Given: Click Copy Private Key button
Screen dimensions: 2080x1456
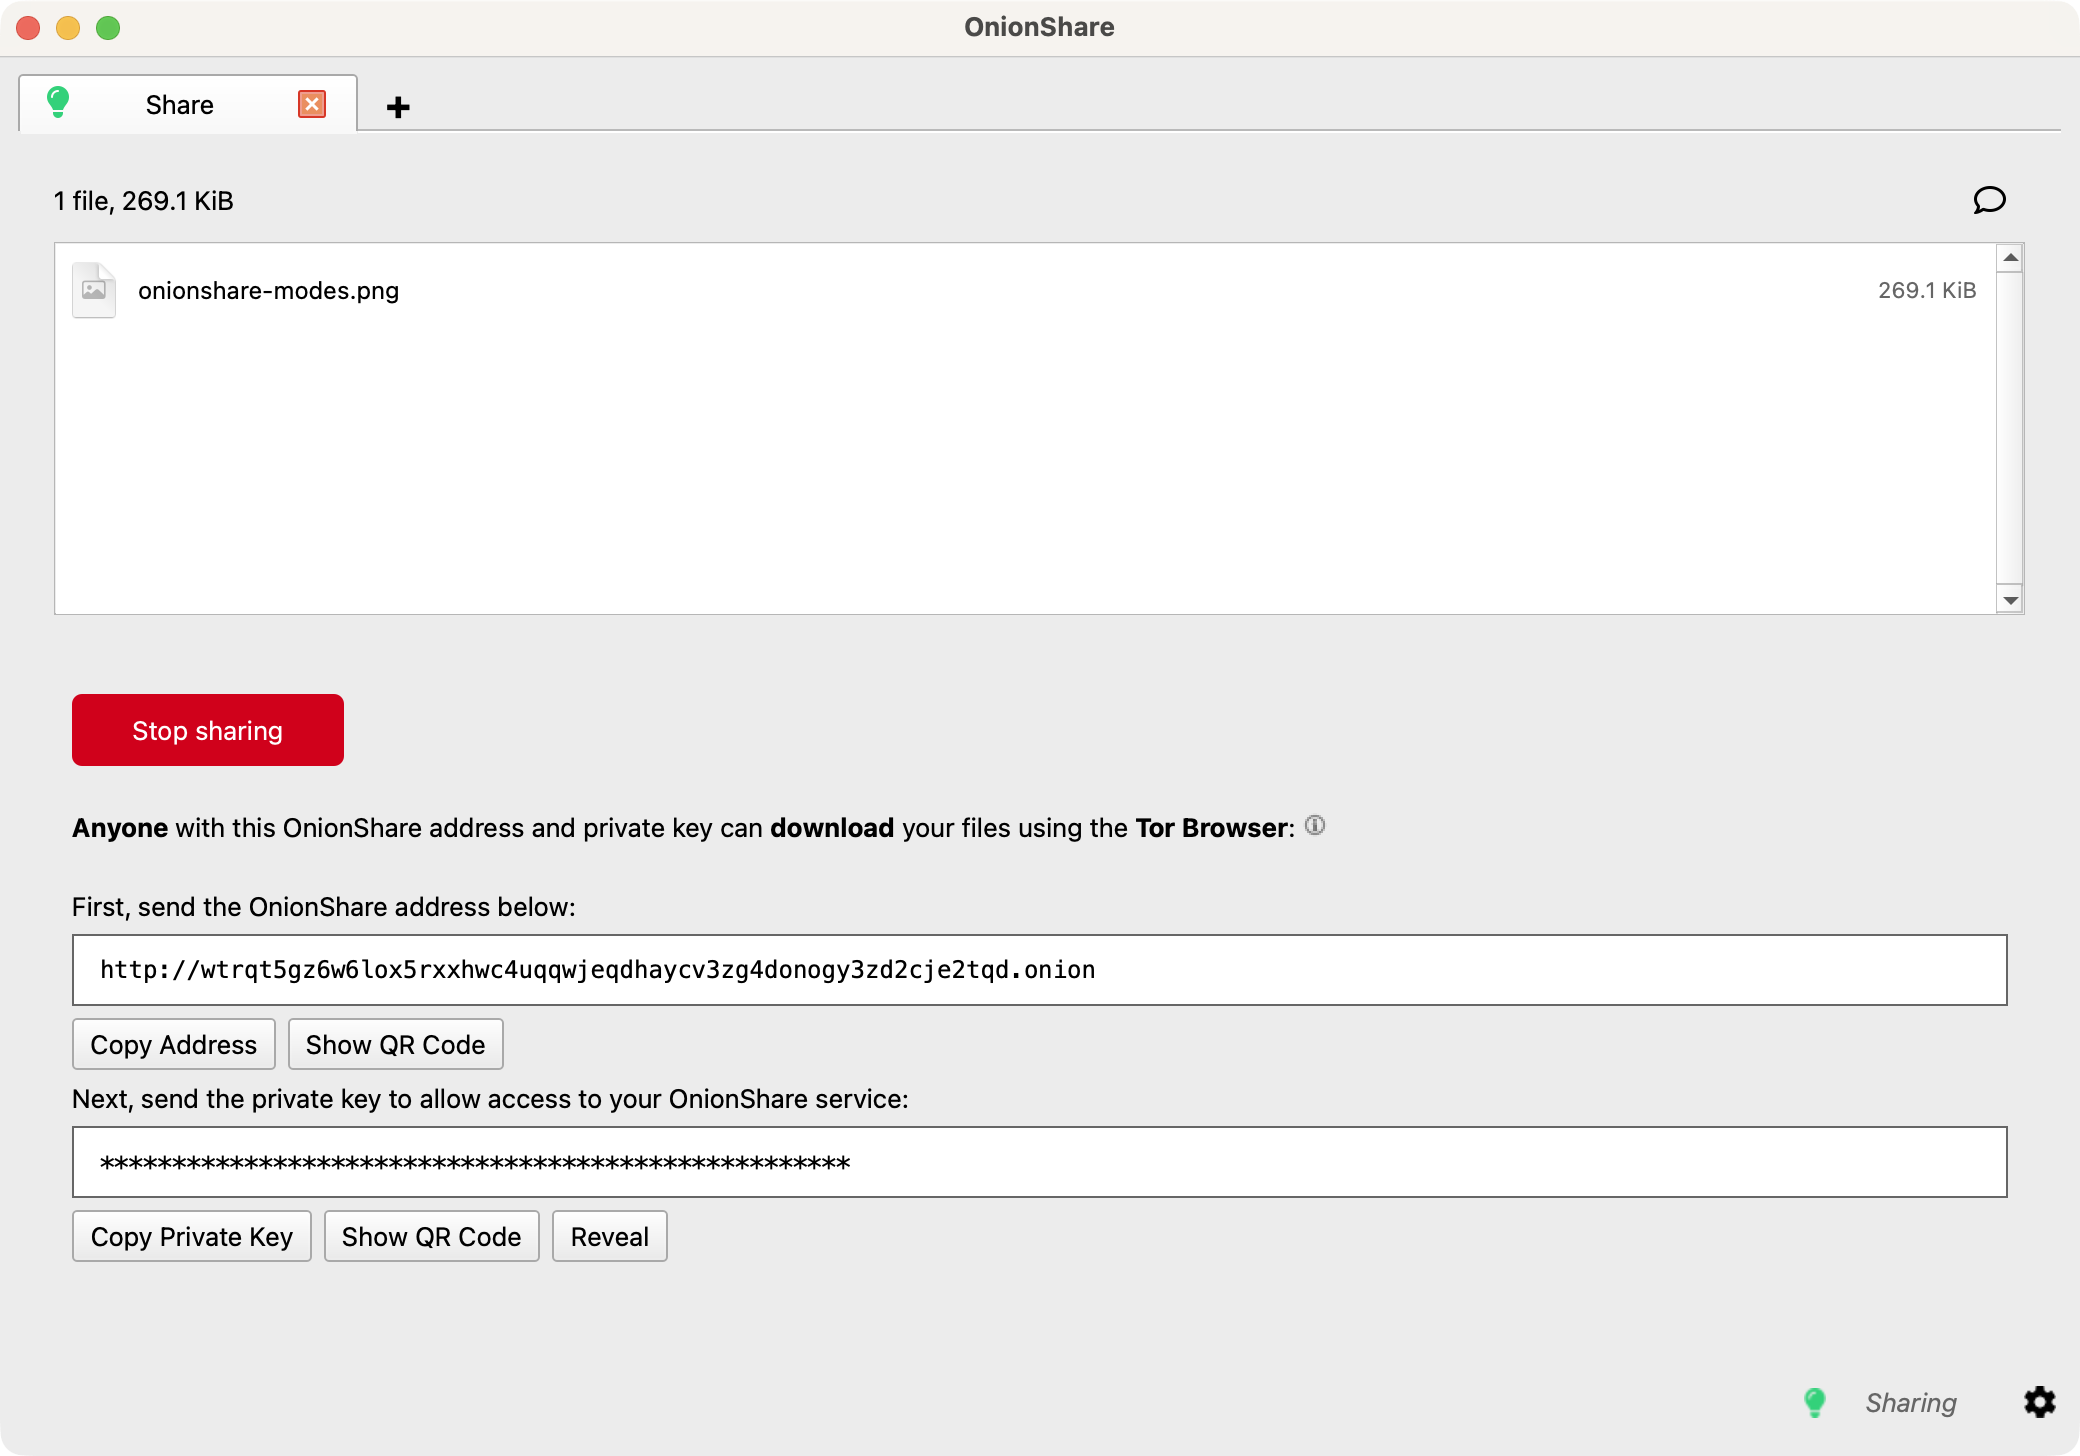Looking at the screenshot, I should point(192,1236).
